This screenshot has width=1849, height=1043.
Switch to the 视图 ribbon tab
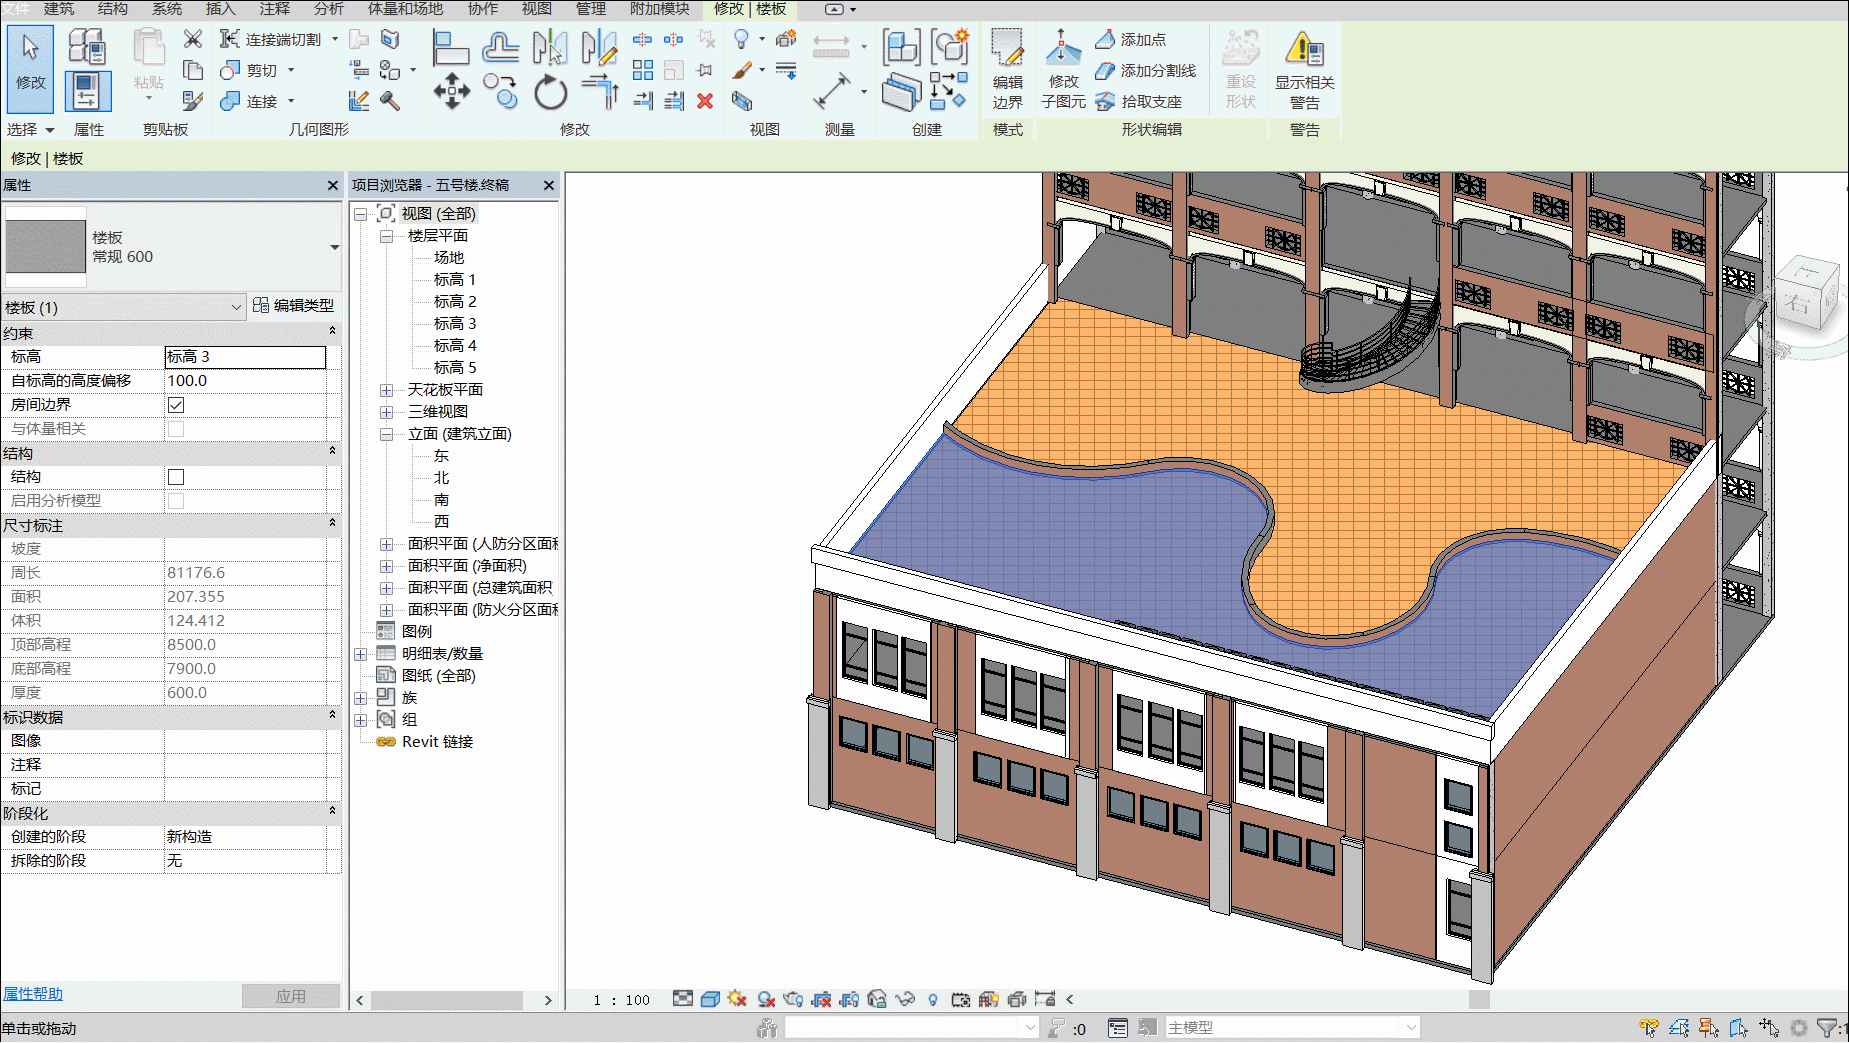click(537, 9)
